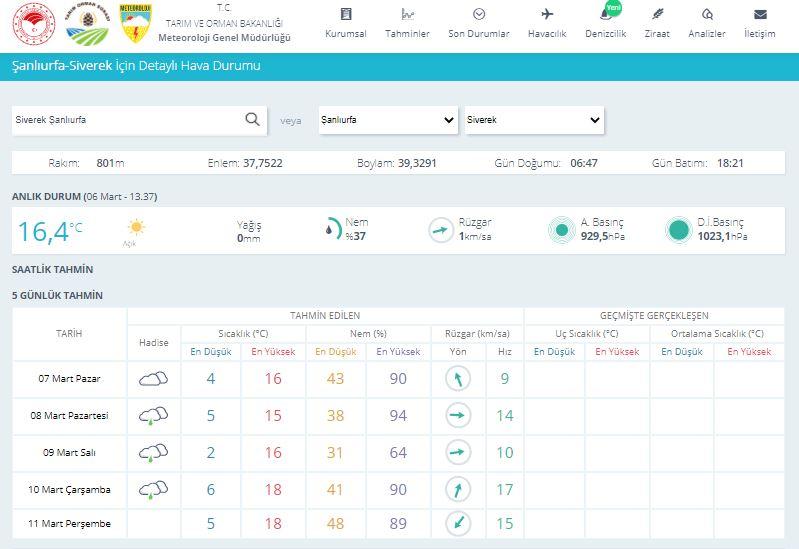Click the TAHMİN EDİLEN table header
Image resolution: width=799 pixels, height=549 pixels.
point(325,316)
